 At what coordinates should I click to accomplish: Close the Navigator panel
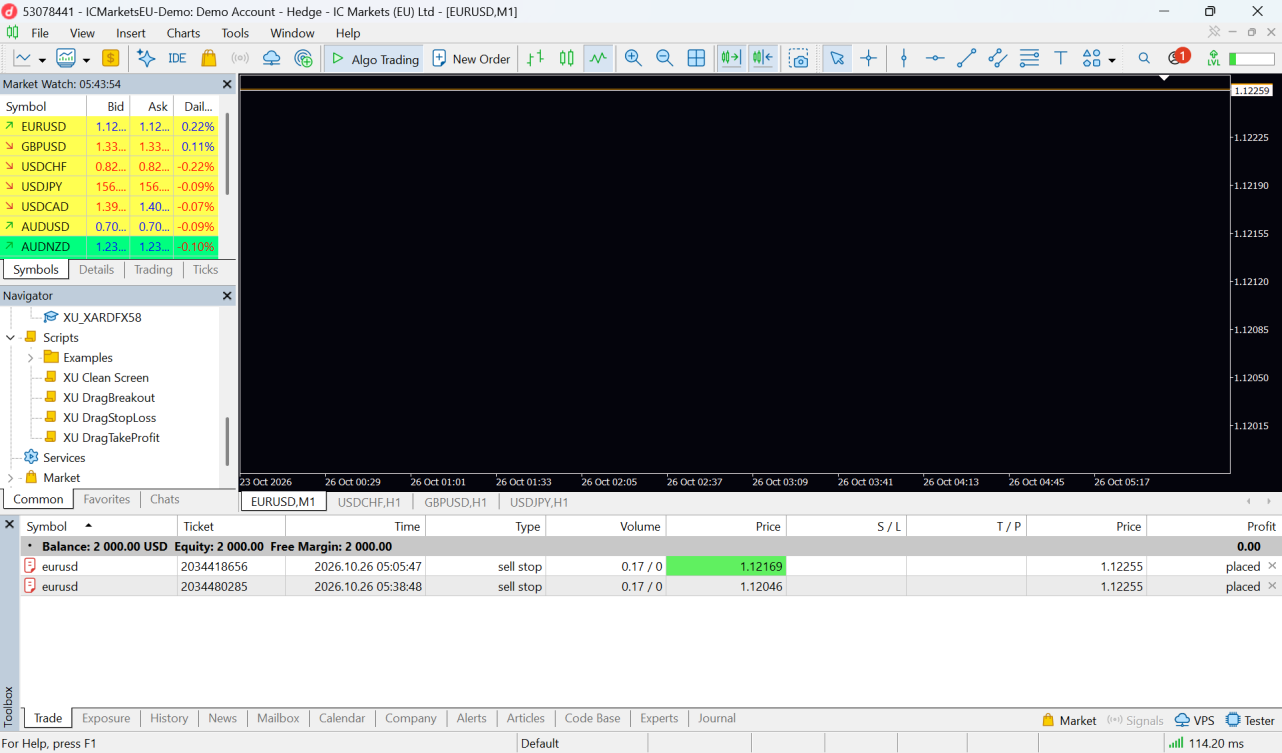[227, 296]
